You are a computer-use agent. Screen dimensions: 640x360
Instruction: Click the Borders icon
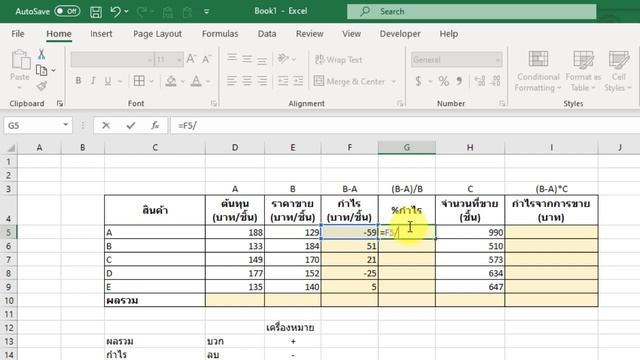tap(139, 81)
